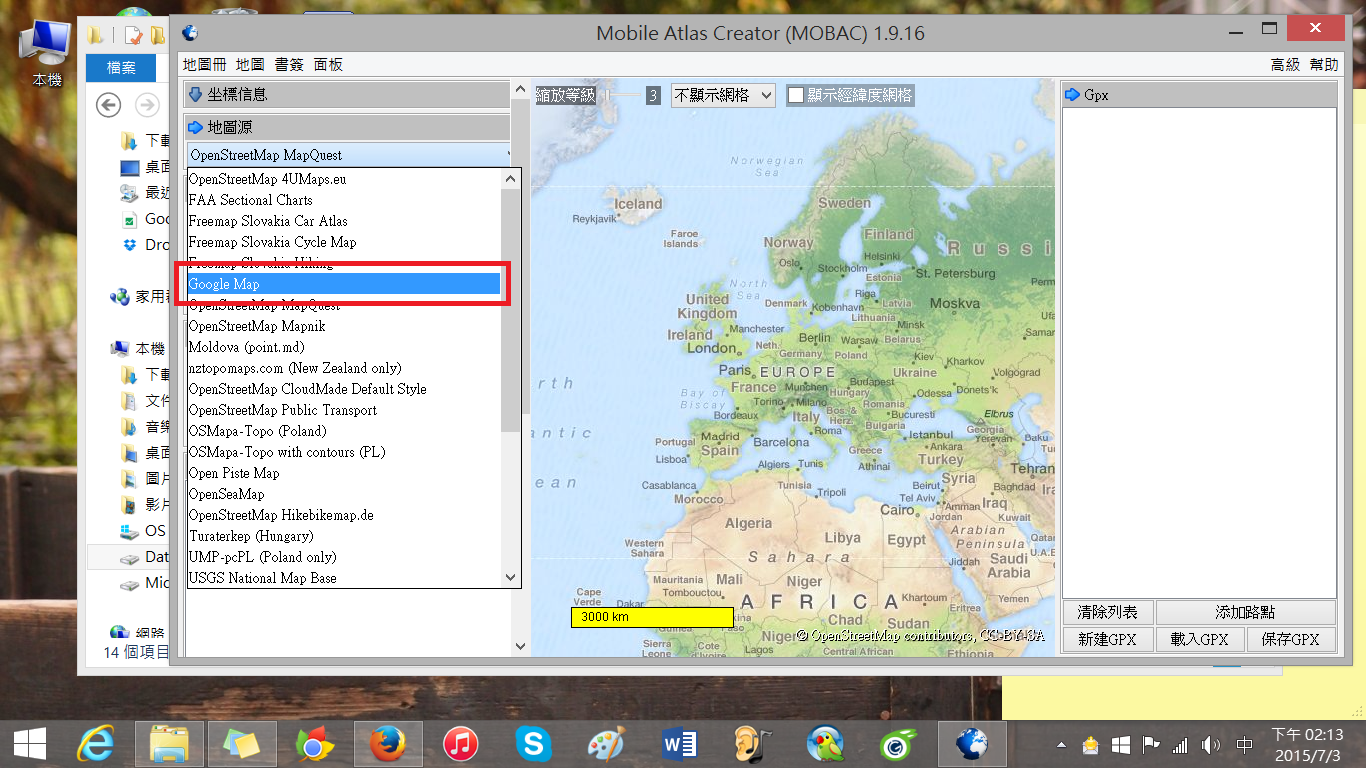Viewport: 1366px width, 768px height.
Task: Select nztopomaps.com (New Zealand only)
Action: click(344, 368)
